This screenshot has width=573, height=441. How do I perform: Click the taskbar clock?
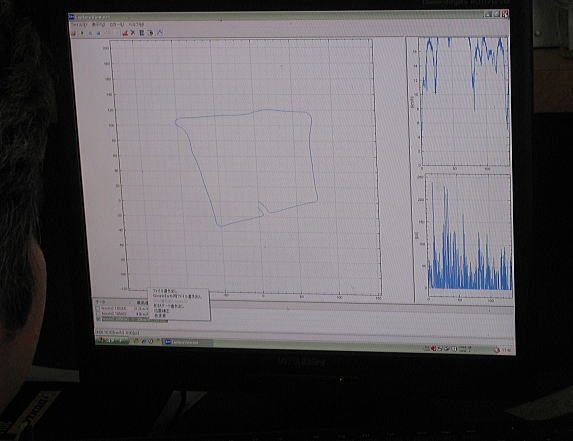(506, 350)
